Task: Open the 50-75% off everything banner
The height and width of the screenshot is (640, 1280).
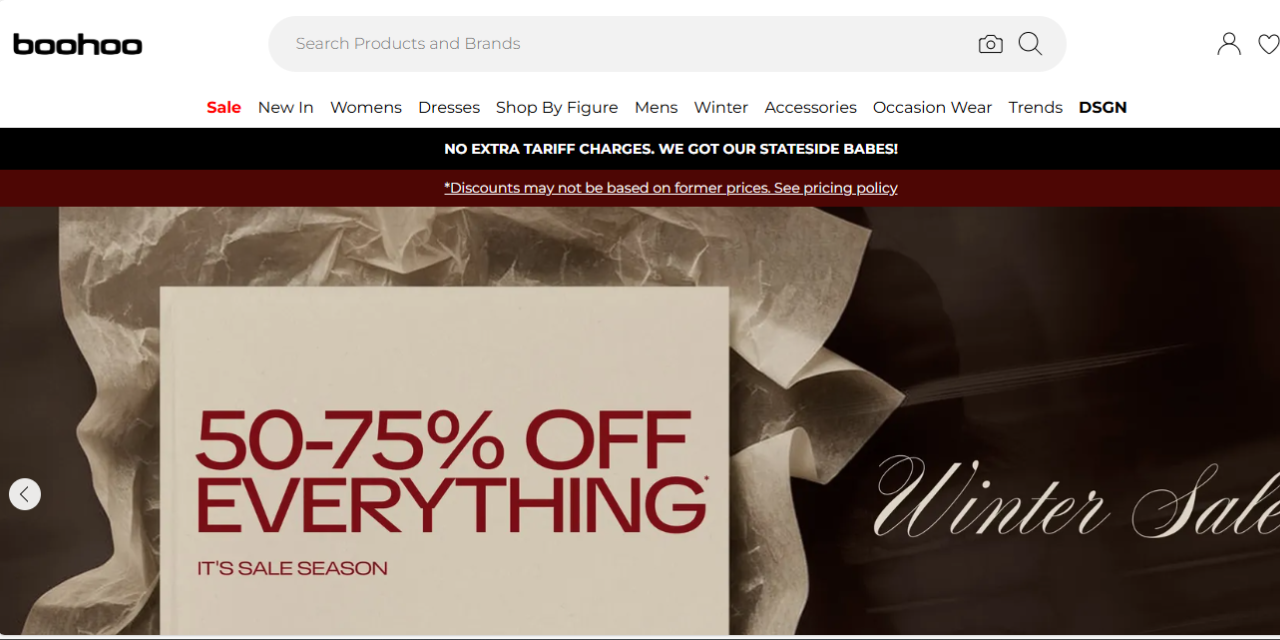Action: click(x=640, y=421)
